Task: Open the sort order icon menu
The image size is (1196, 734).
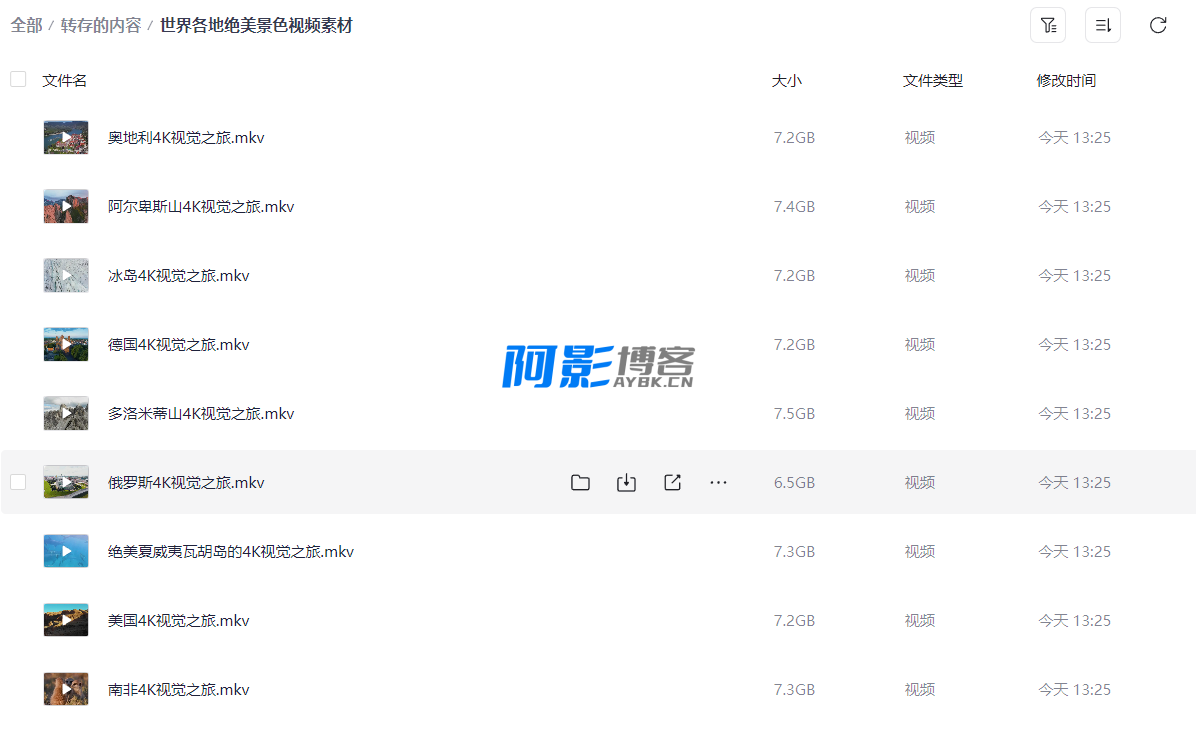Action: pyautogui.click(x=1102, y=26)
